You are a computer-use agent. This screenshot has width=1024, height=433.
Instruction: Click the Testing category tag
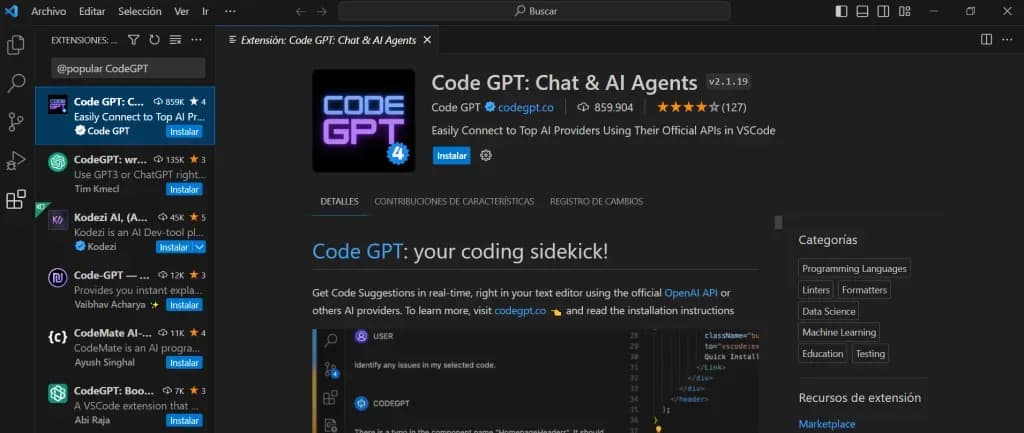[x=870, y=353]
